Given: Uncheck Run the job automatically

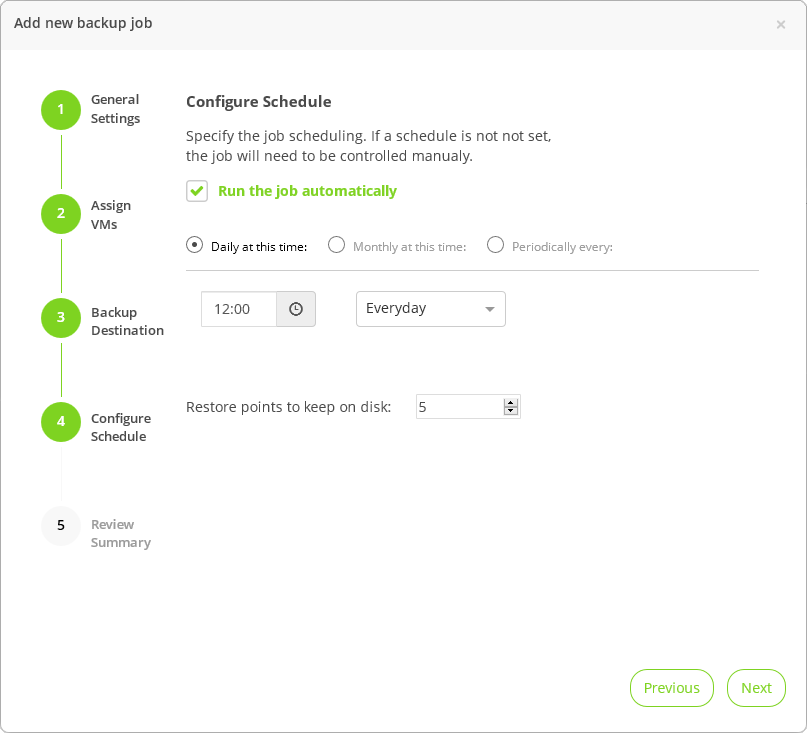Looking at the screenshot, I should [197, 191].
